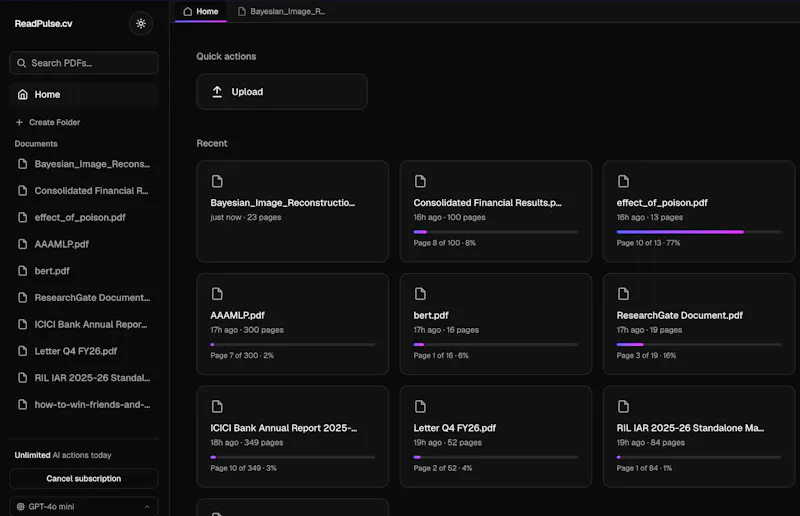Click the search magnifier icon

pos(21,63)
